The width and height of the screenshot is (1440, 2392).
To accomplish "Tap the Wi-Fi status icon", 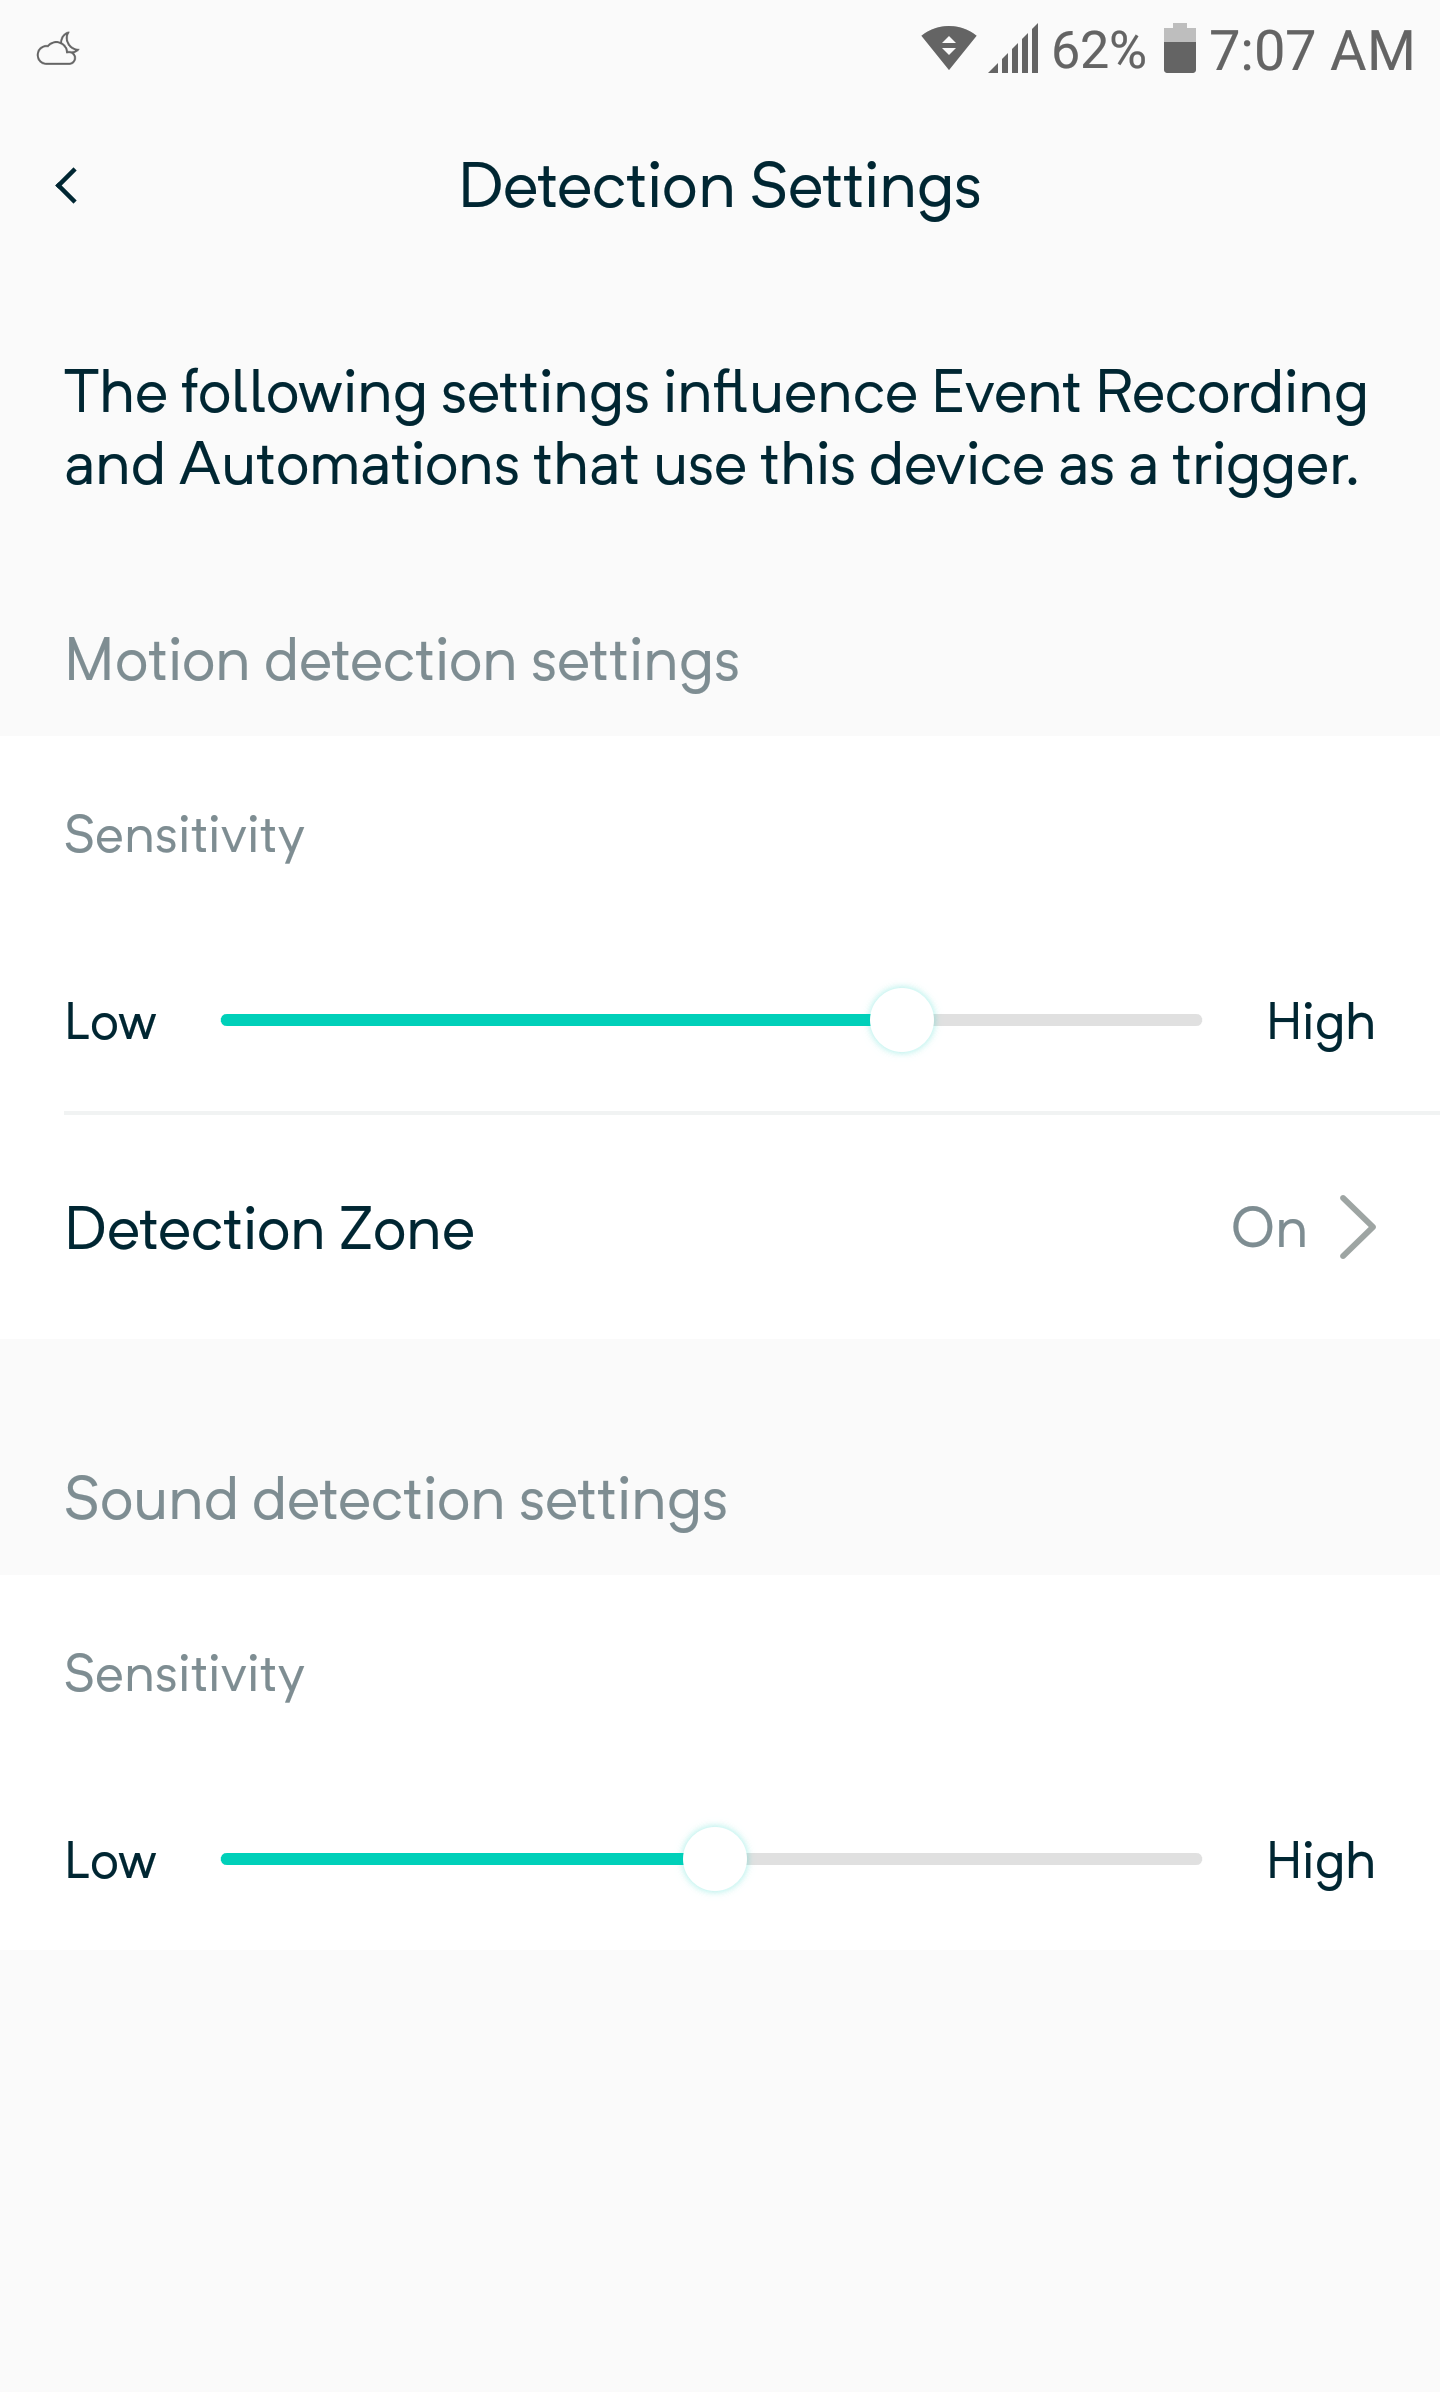I will point(948,49).
